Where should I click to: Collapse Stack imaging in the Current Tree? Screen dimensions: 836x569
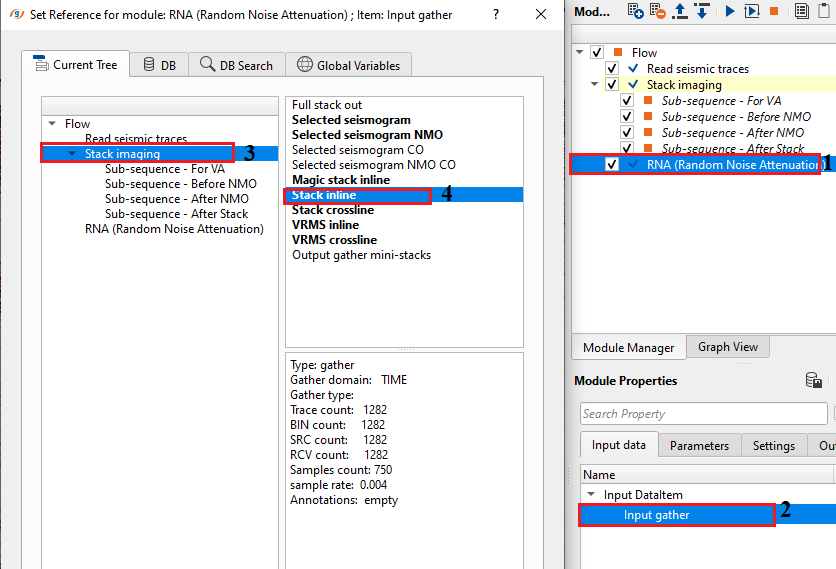pos(71,154)
